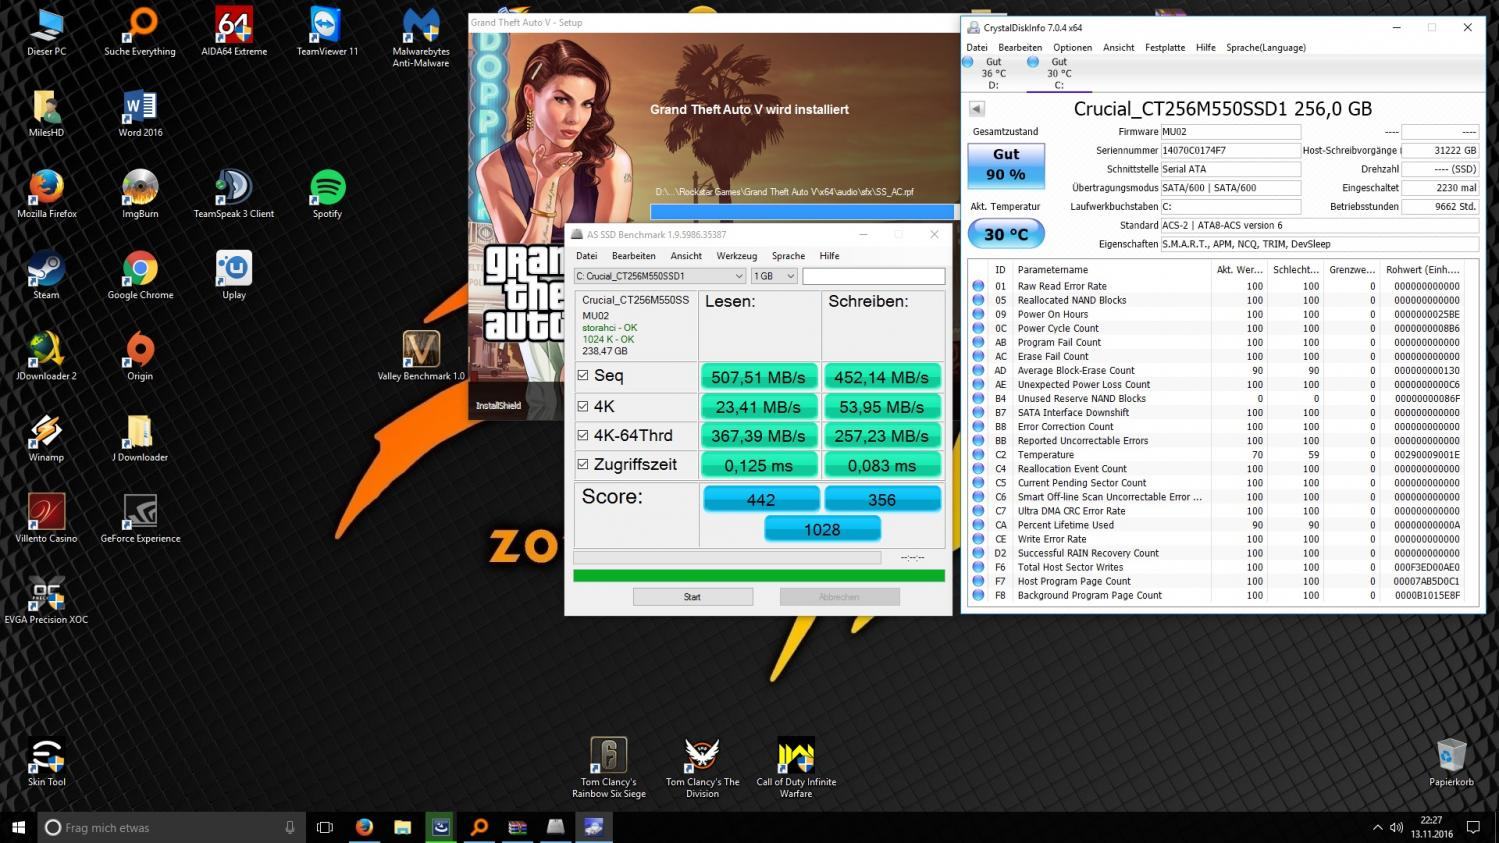
Task: Toggle the Seq benchmark checkbox
Action: (583, 376)
